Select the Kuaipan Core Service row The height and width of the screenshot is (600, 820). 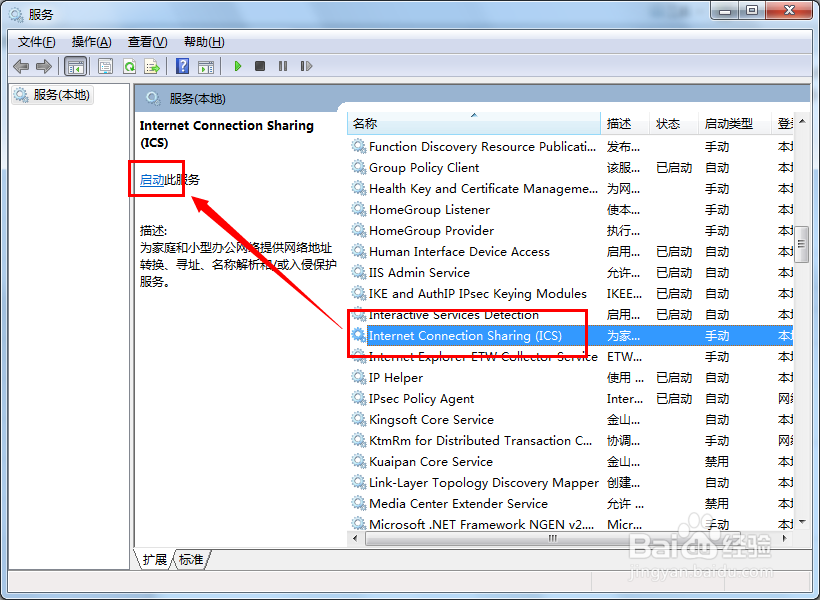click(x=571, y=461)
